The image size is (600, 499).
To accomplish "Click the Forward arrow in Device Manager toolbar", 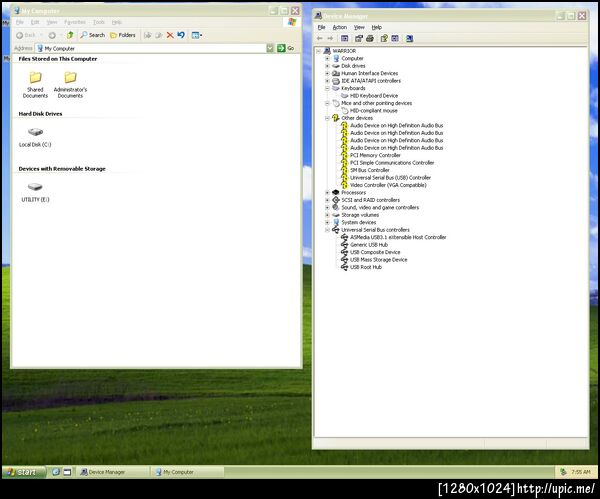I will point(330,38).
